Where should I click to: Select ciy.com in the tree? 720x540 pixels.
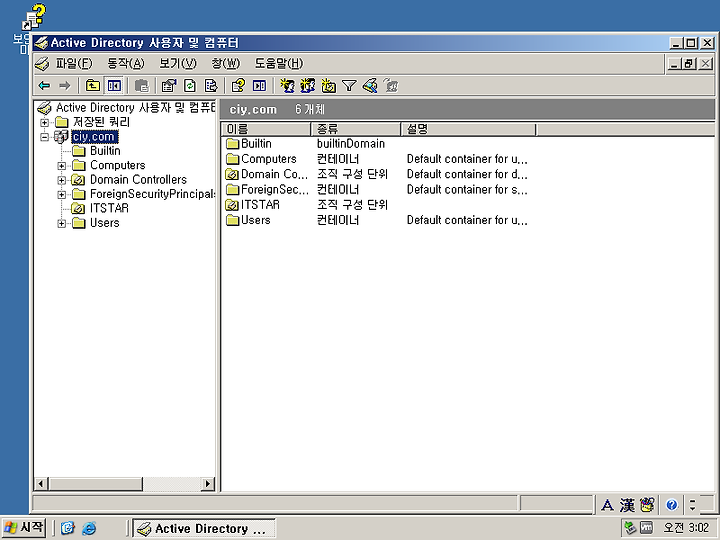[94, 137]
